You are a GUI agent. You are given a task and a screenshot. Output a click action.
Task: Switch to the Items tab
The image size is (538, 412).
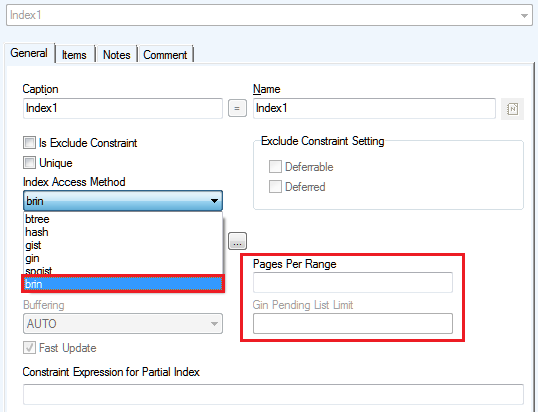(74, 55)
